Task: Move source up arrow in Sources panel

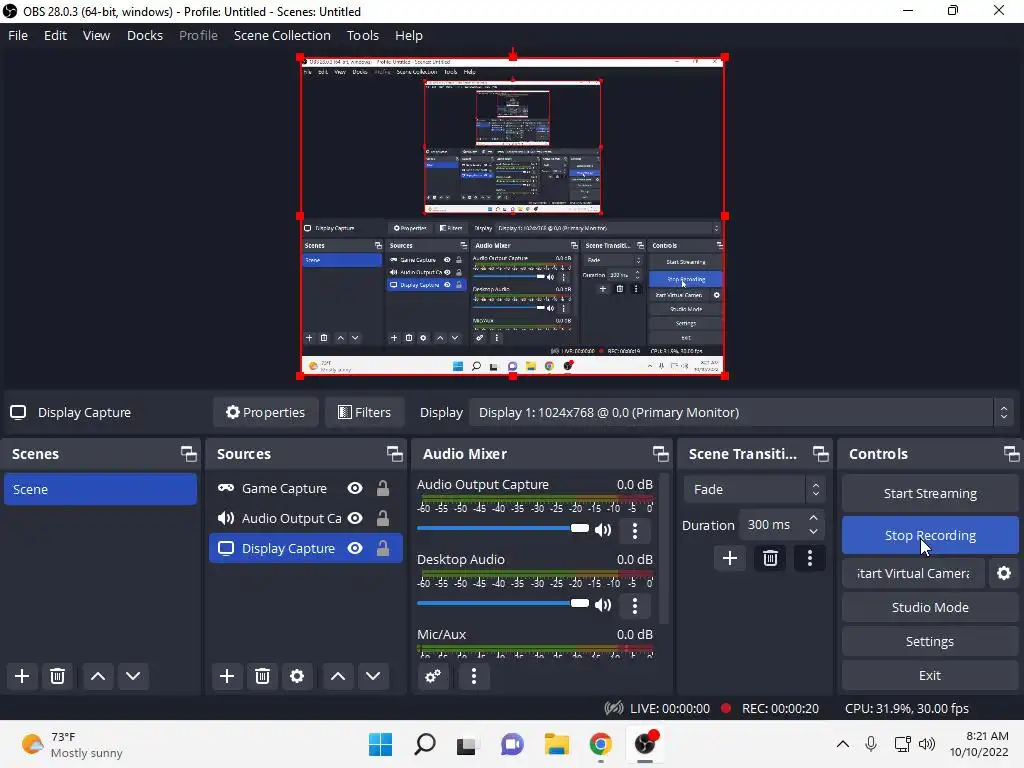Action: 338,676
